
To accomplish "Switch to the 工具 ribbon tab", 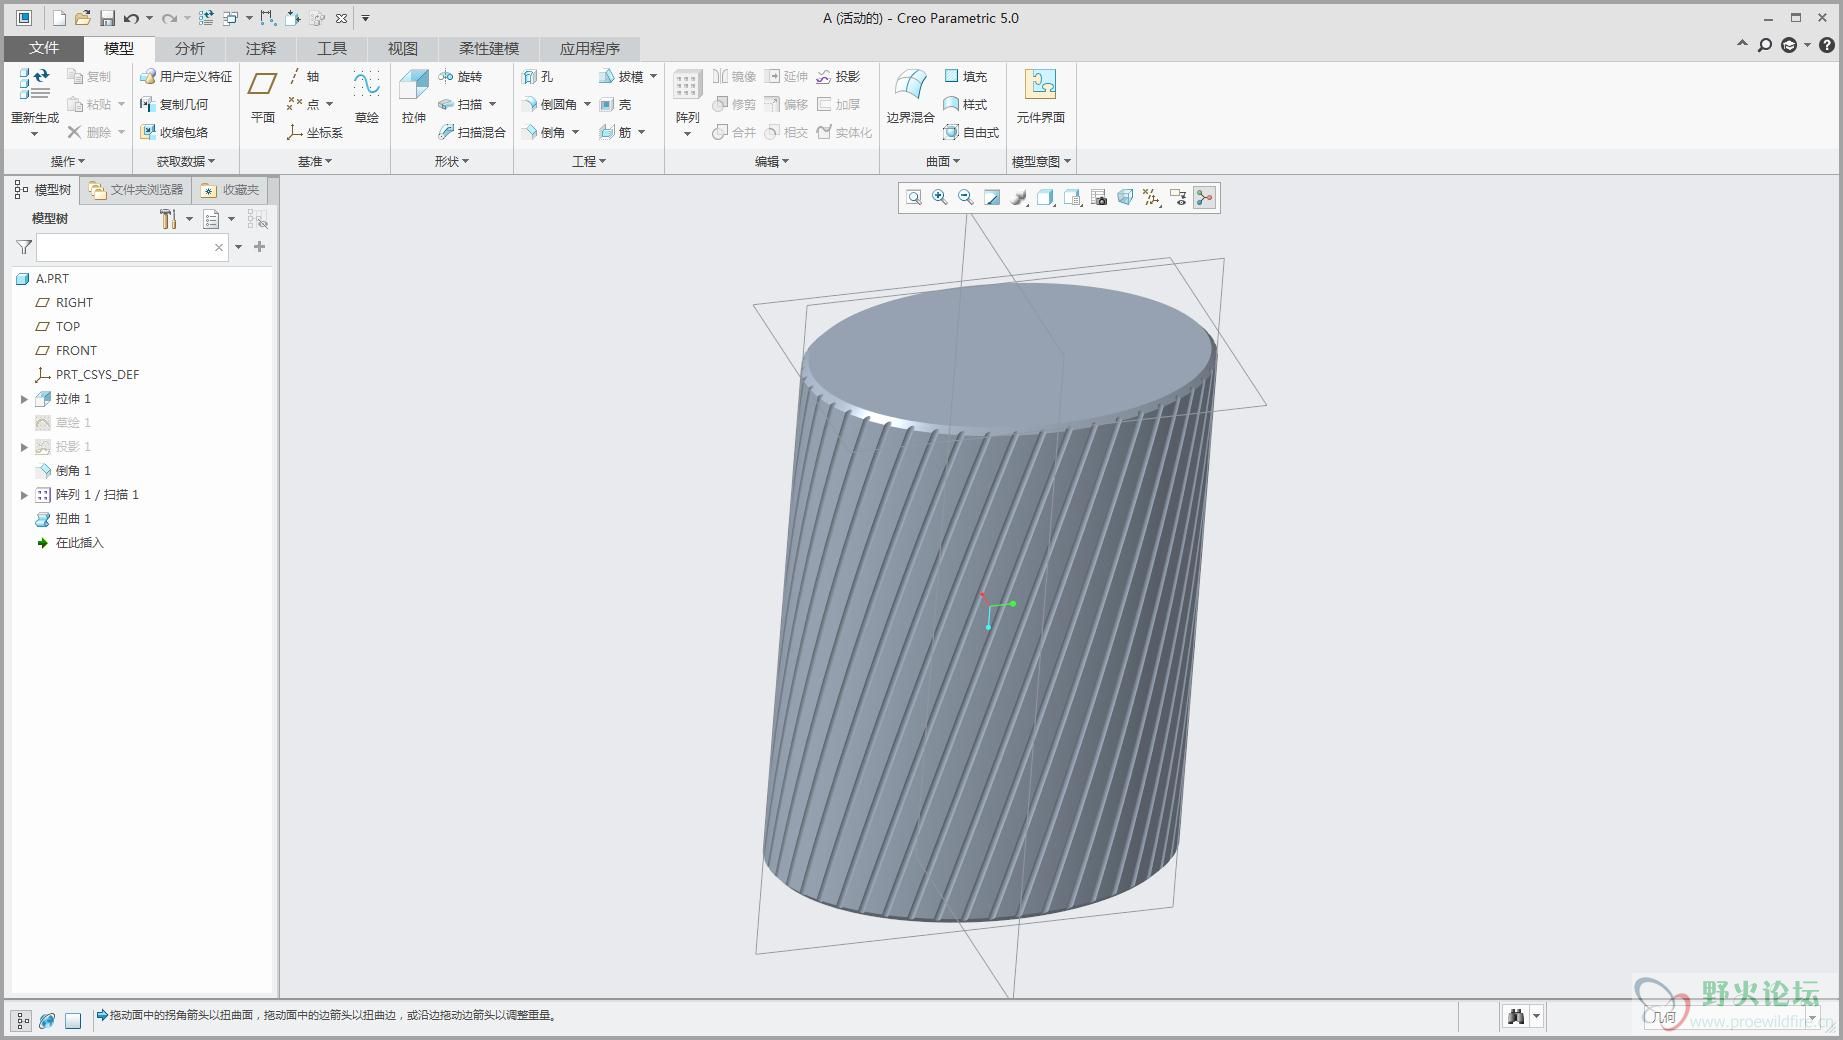I will point(331,48).
